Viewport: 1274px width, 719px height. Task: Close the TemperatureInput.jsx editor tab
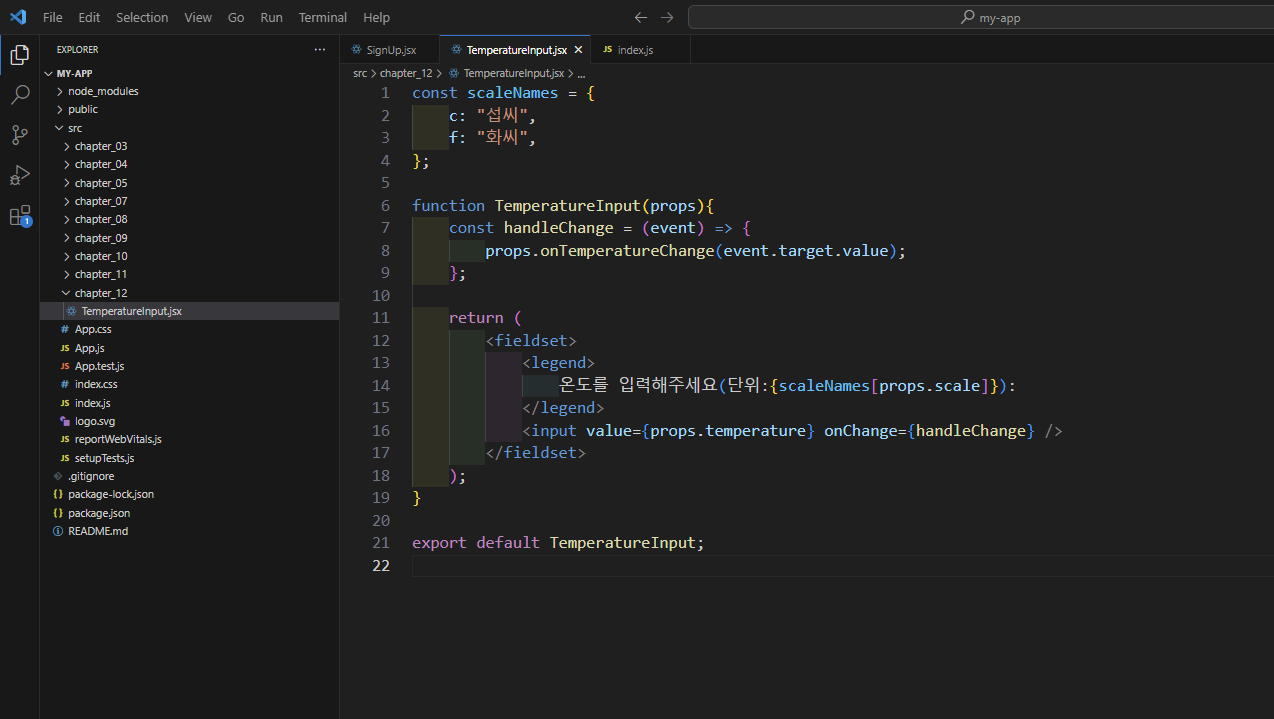tap(578, 50)
